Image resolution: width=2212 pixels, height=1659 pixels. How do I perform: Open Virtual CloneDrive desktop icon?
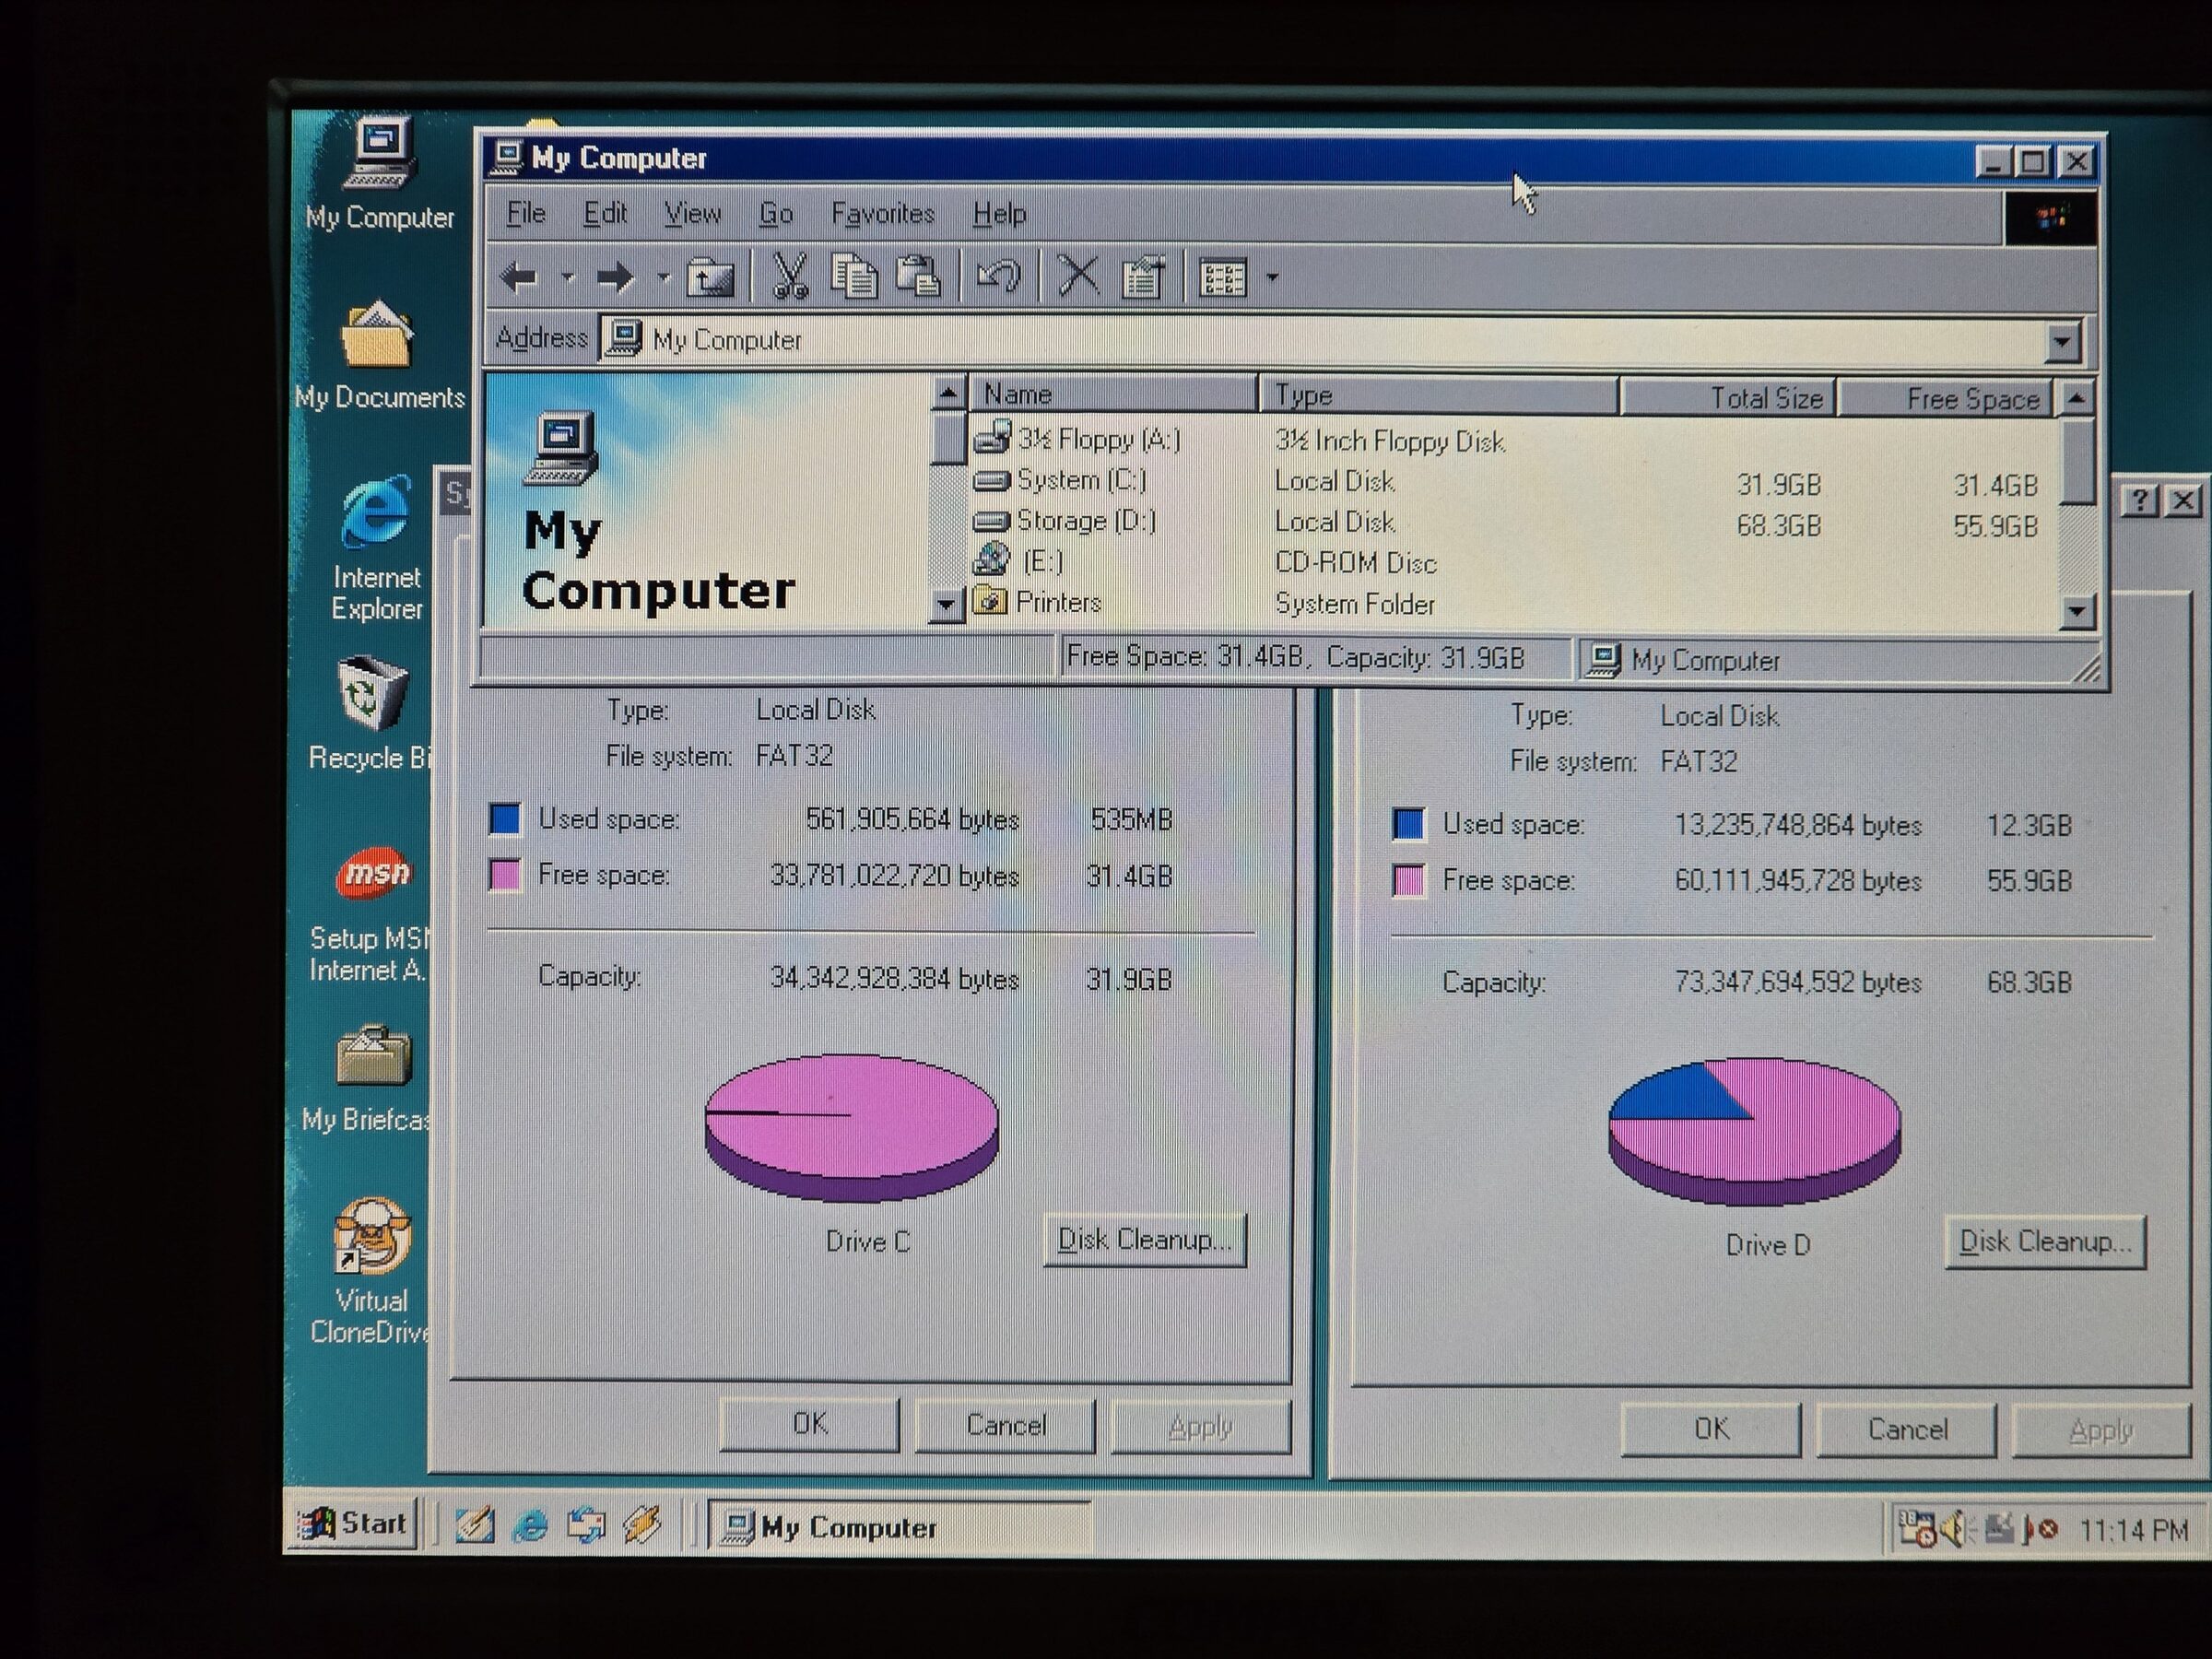[372, 1238]
